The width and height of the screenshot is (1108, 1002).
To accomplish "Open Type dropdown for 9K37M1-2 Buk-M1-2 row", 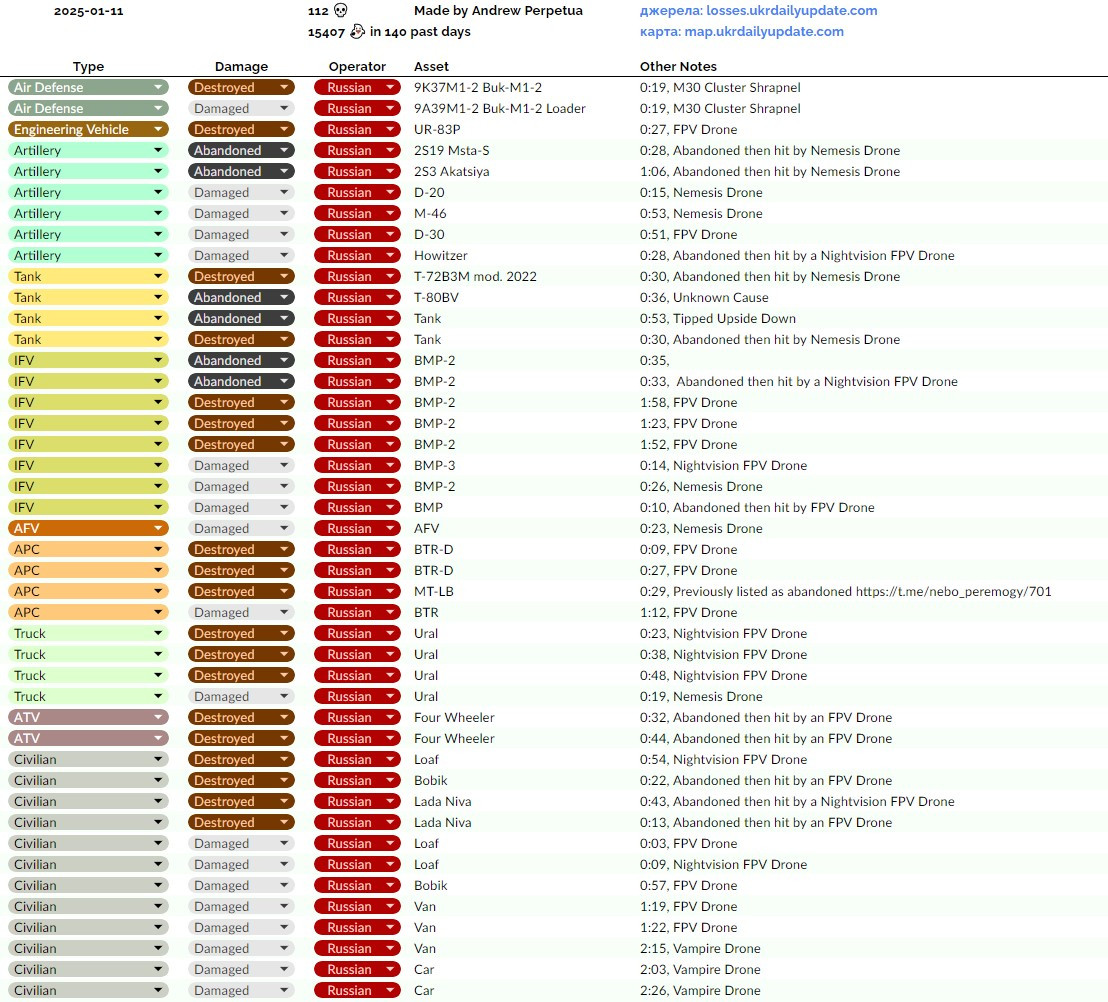I will [88, 88].
